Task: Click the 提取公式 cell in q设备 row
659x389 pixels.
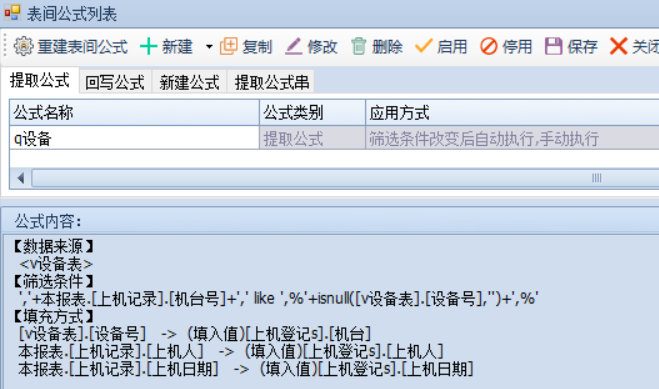Action: 313,138
